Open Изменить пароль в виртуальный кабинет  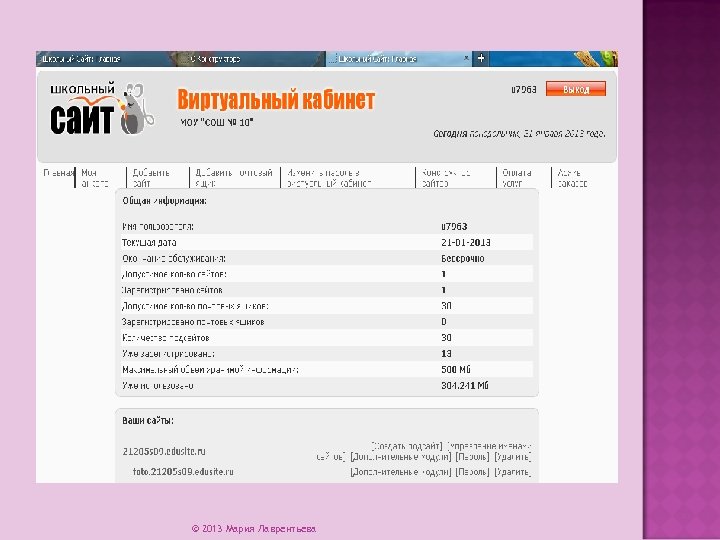coord(329,178)
